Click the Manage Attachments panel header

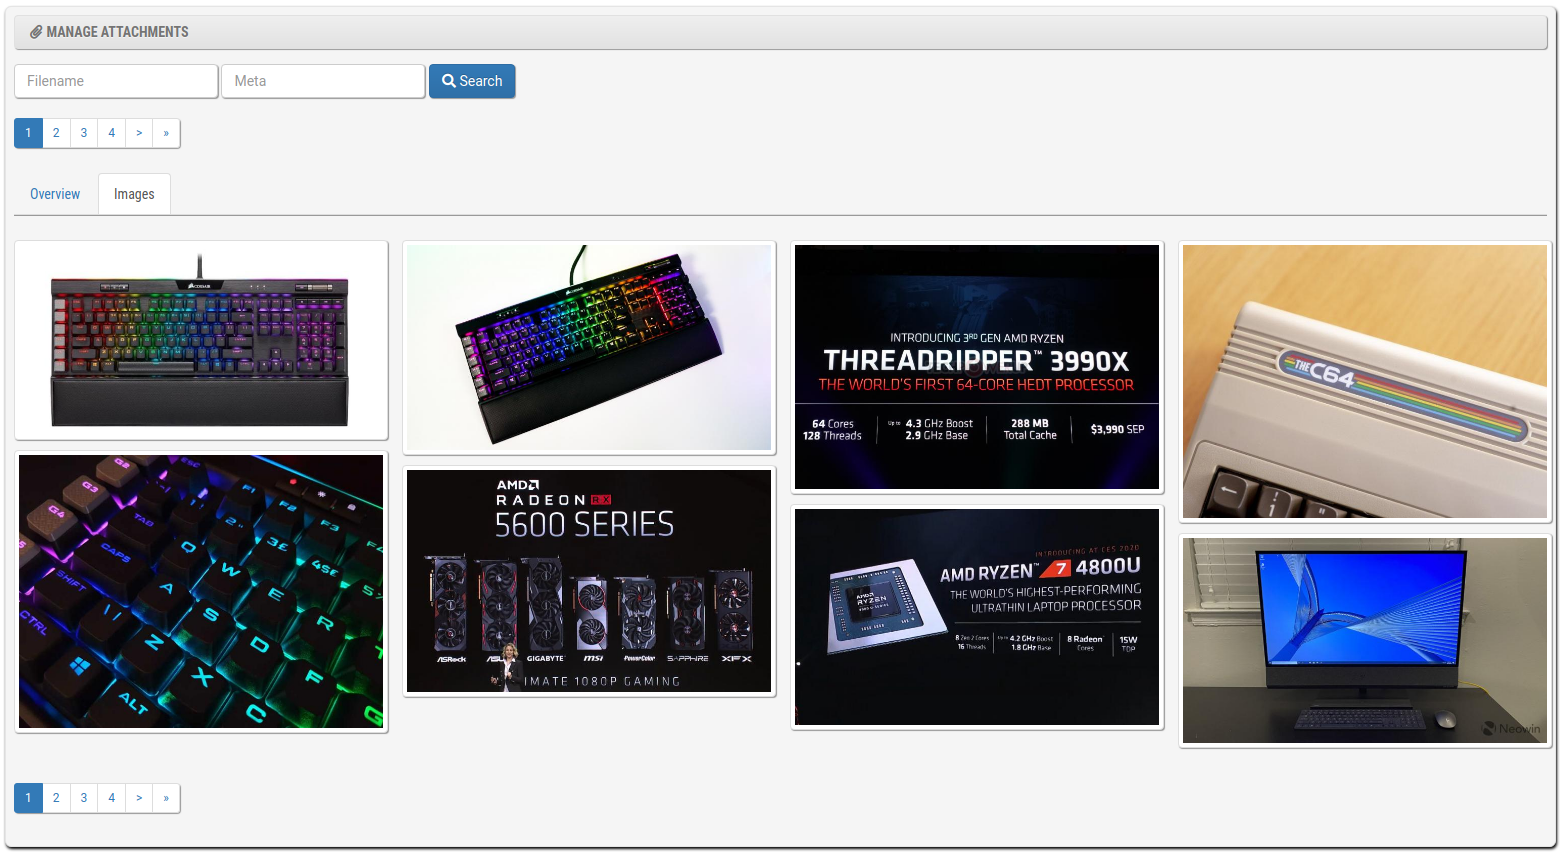(781, 32)
